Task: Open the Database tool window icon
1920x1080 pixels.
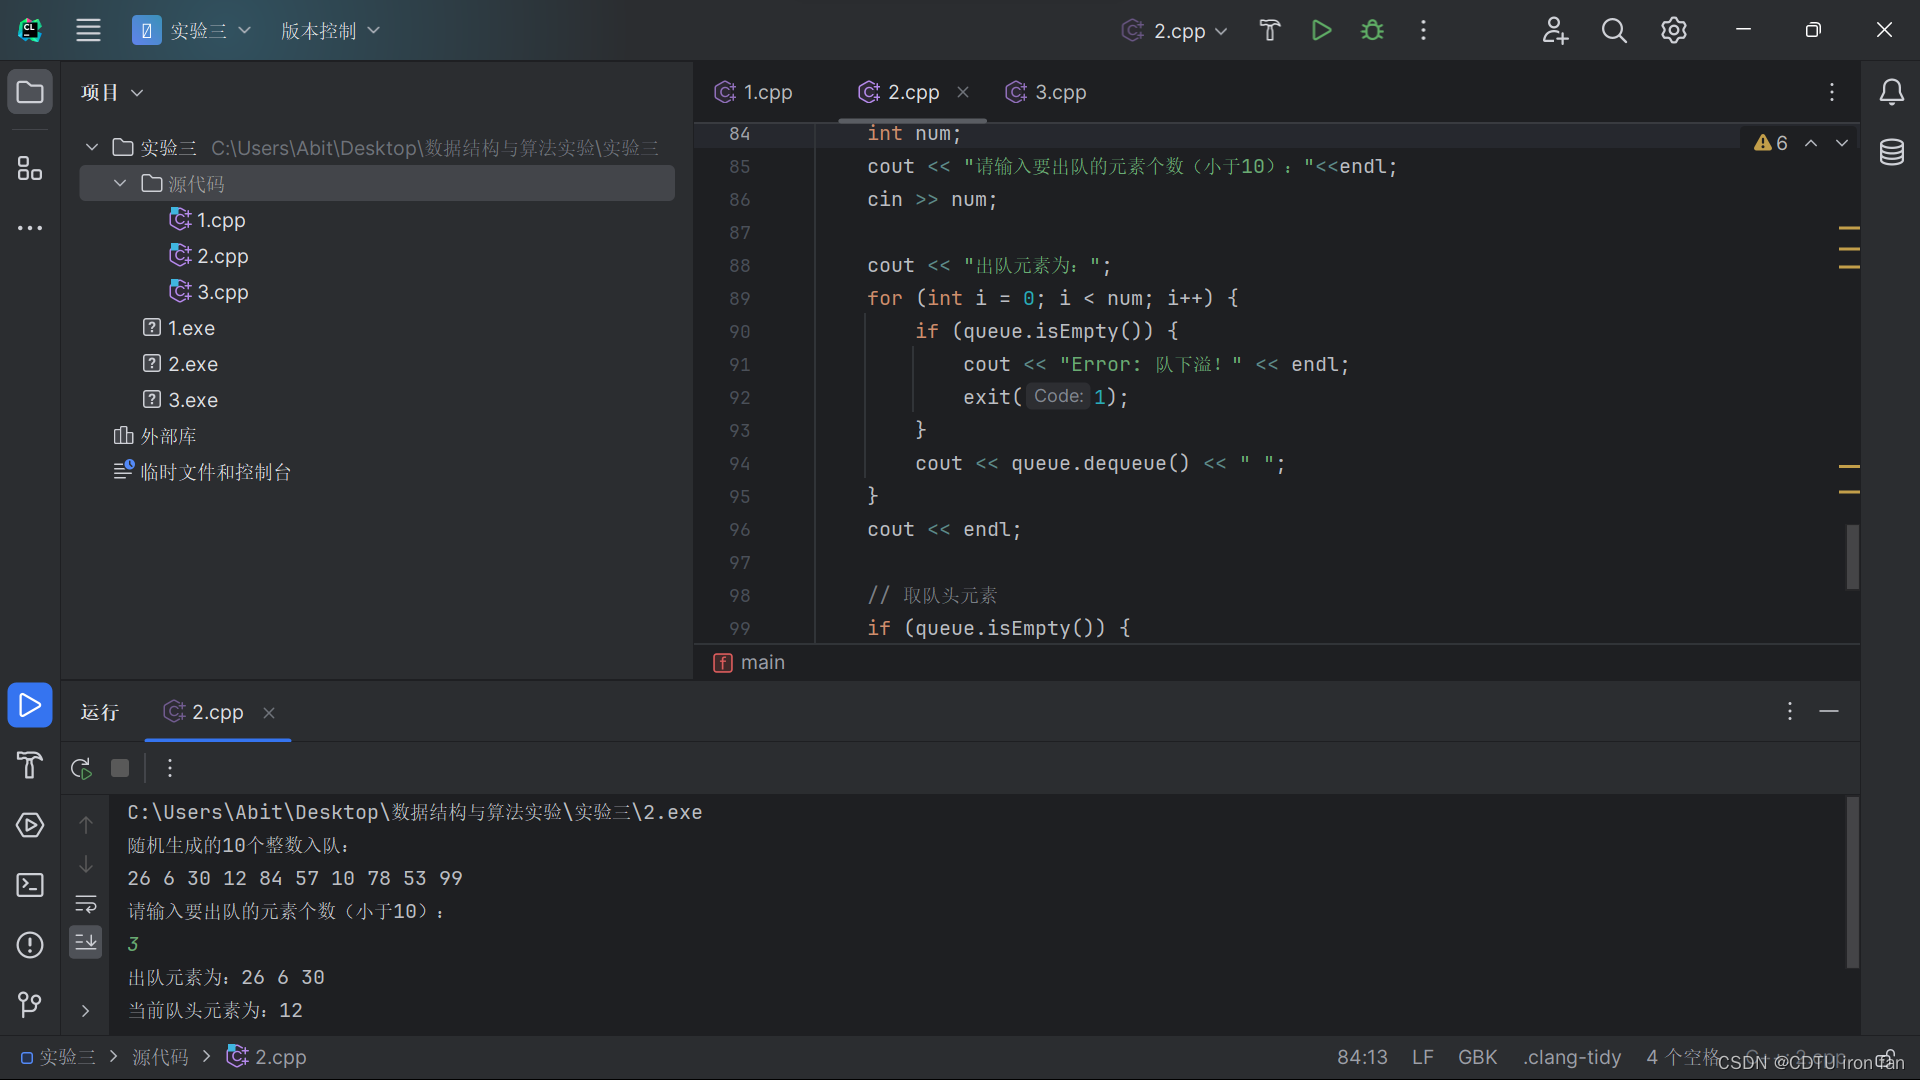Action: click(1891, 152)
